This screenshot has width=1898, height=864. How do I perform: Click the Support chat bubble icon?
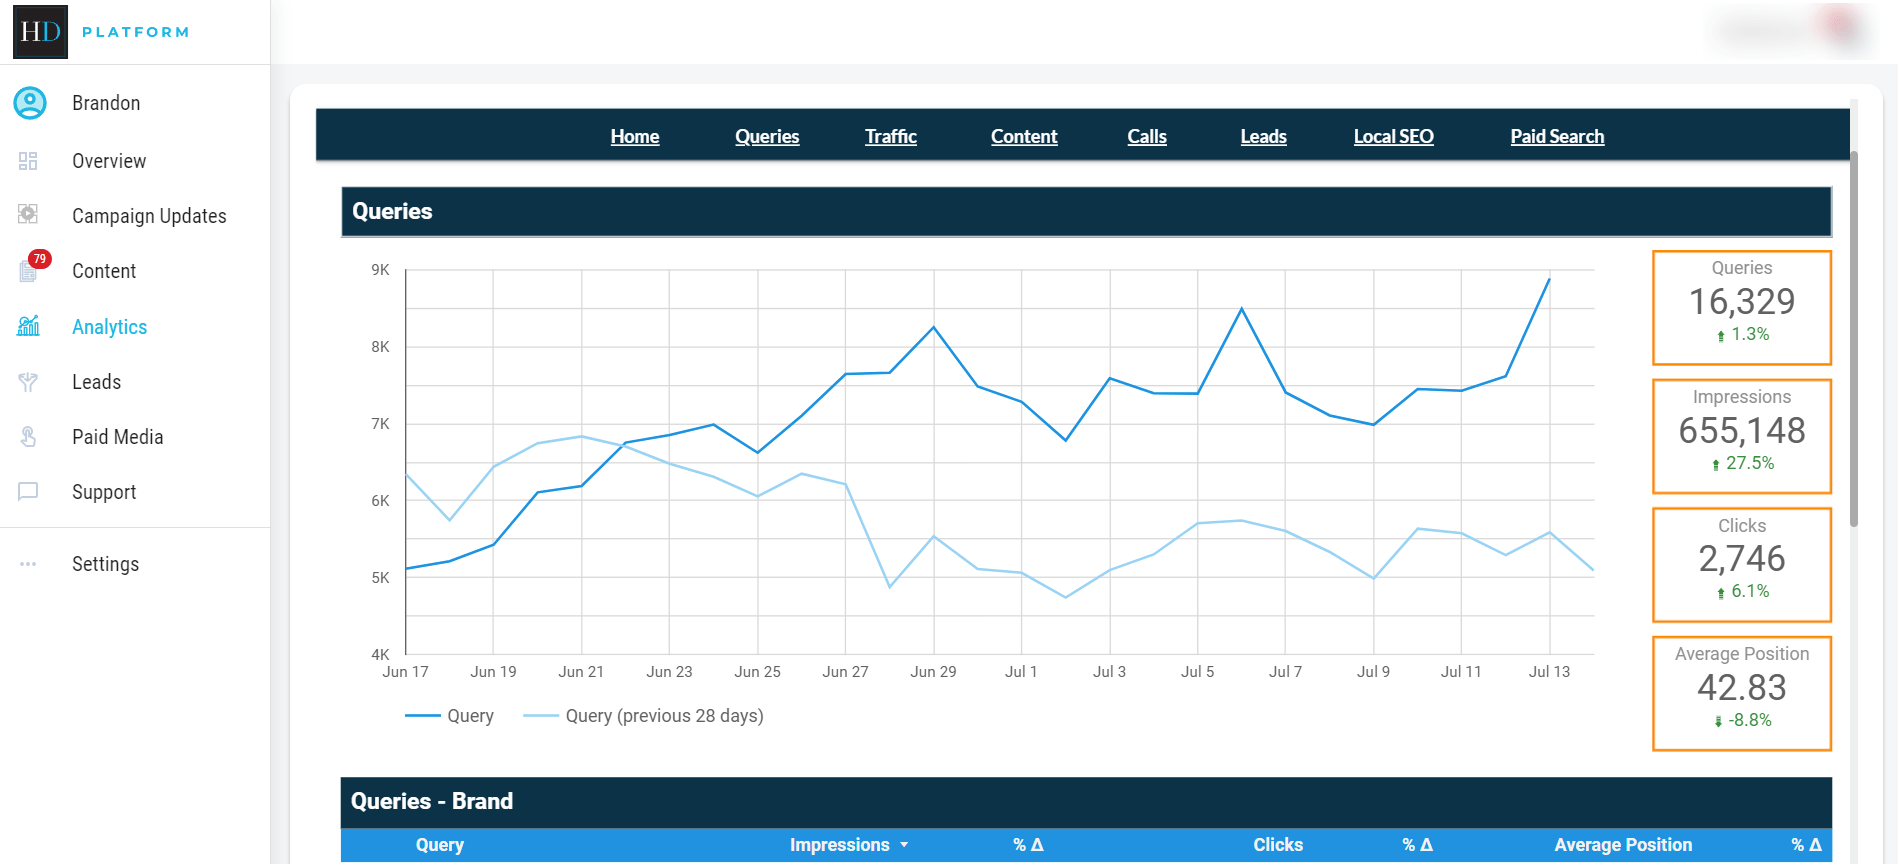(x=28, y=491)
